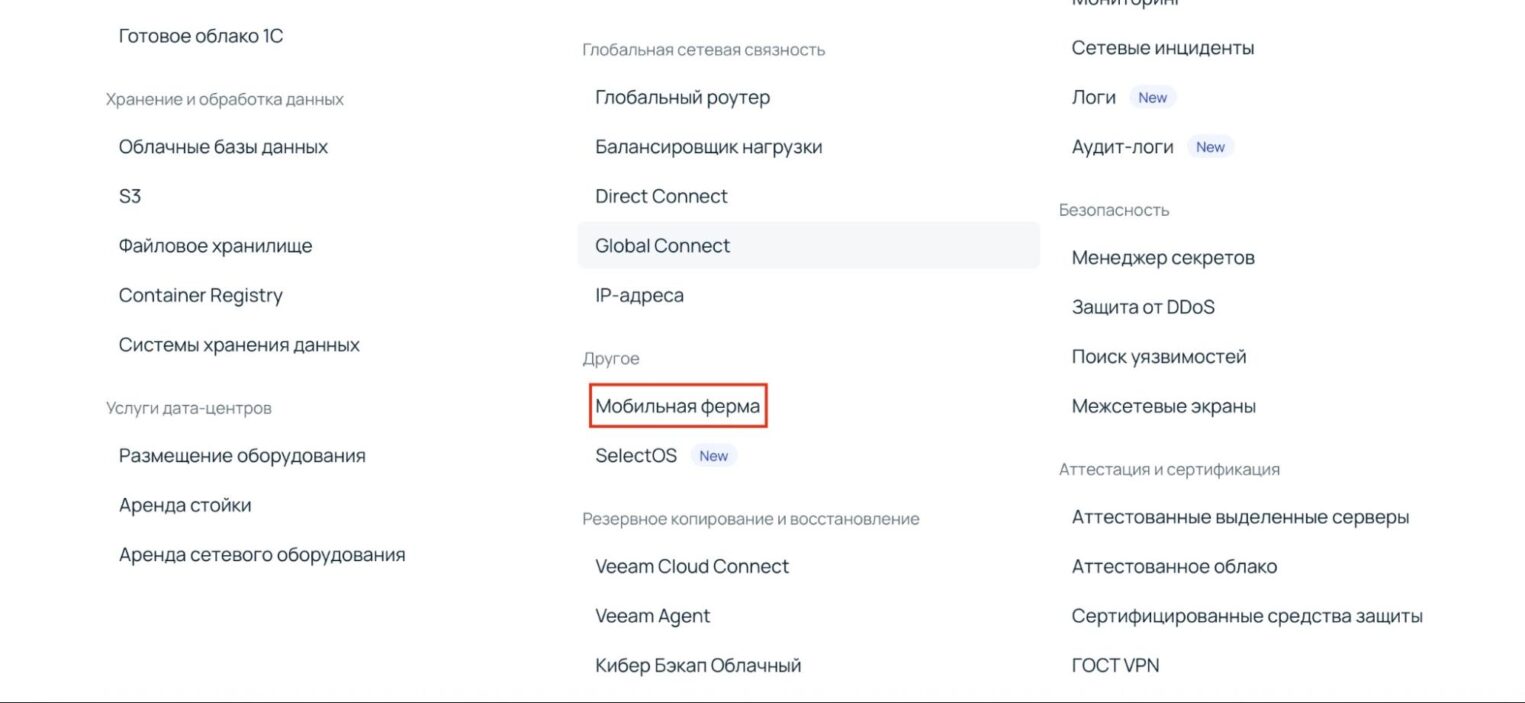1525x703 pixels.
Task: Select Мобильная ферма from the menu
Action: point(677,407)
